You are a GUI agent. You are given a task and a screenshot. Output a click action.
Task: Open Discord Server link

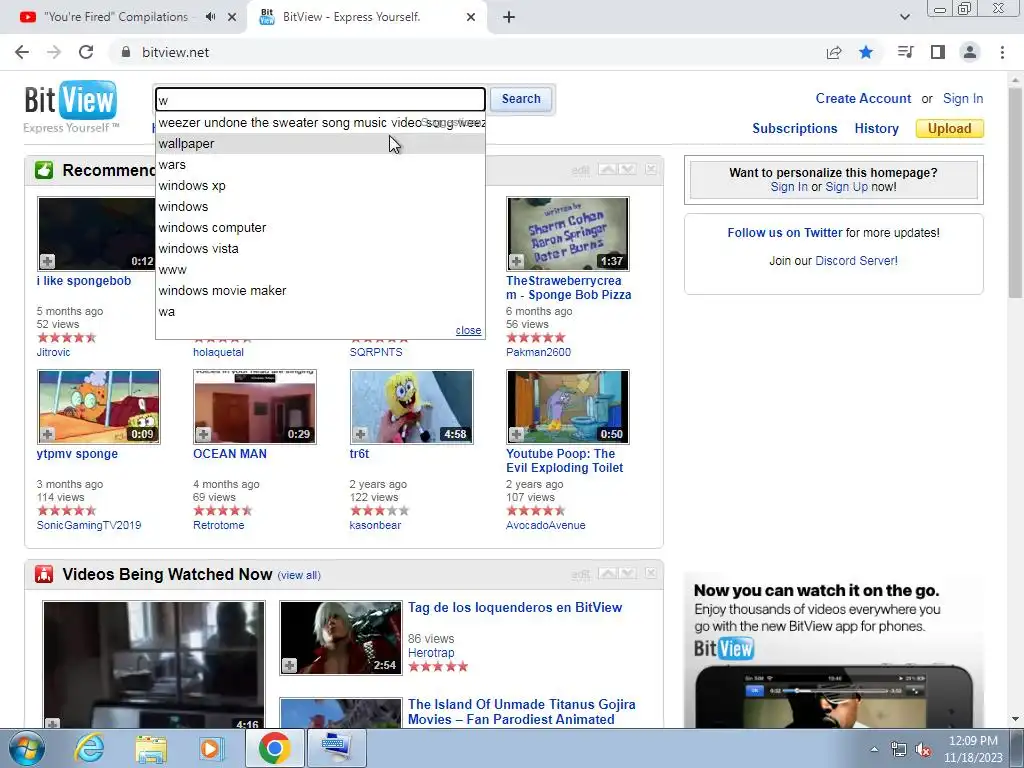click(x=856, y=261)
